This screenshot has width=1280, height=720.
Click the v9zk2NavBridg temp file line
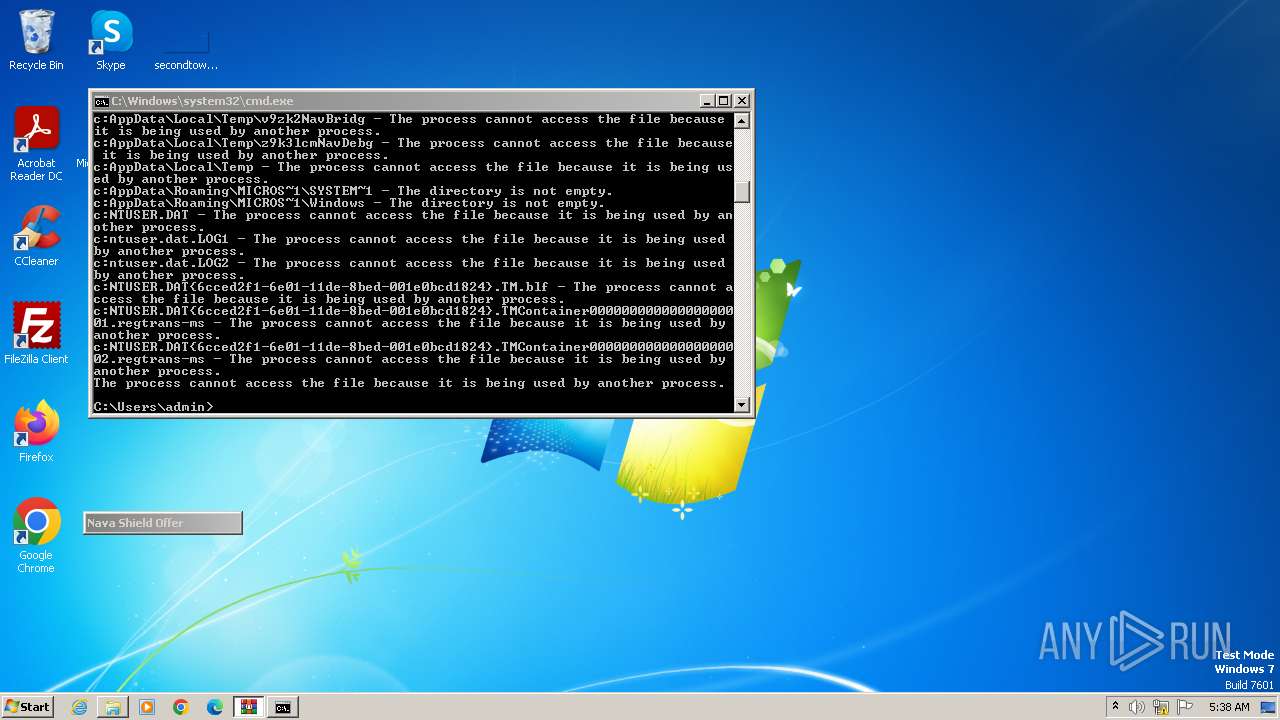[x=413, y=125]
